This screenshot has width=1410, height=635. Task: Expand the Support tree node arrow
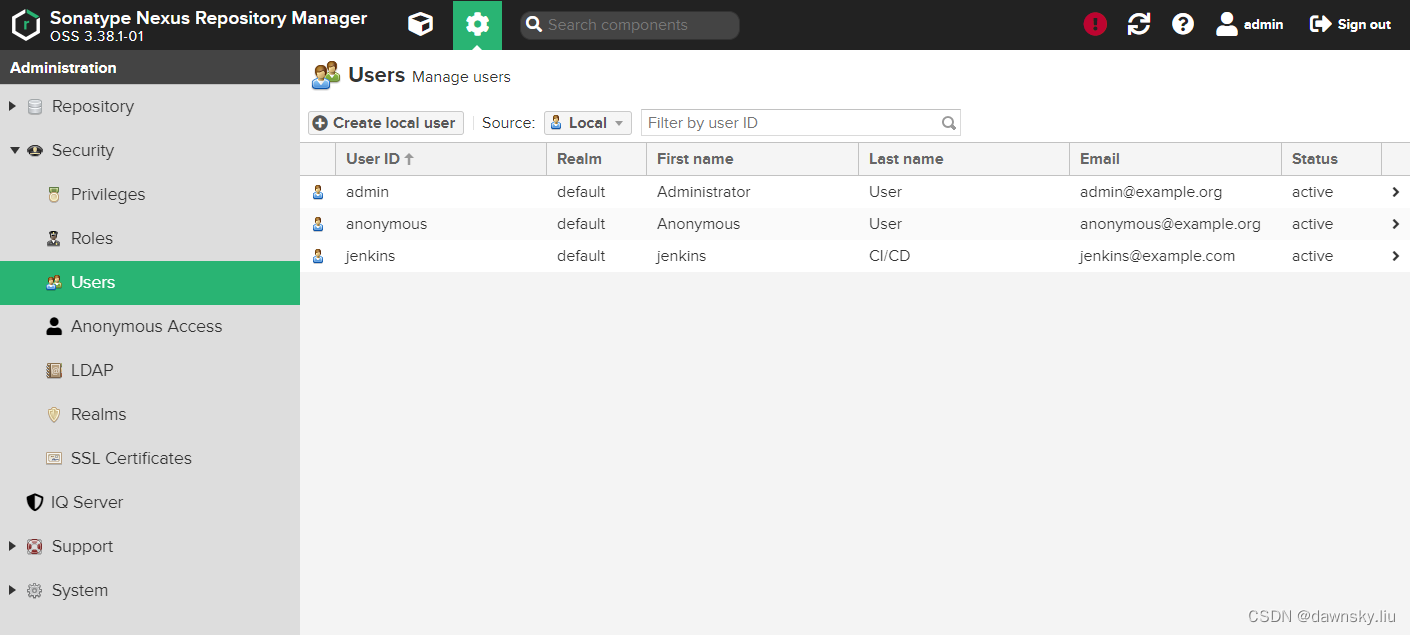point(13,546)
